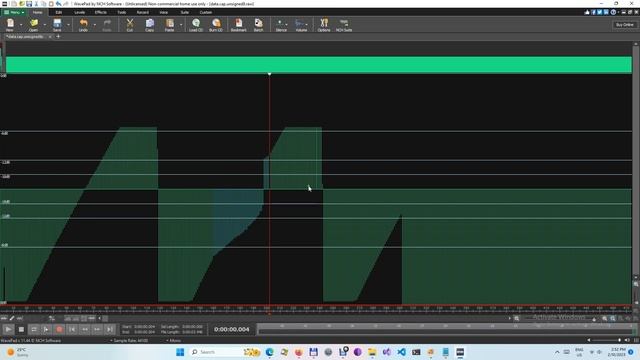
Task: Open the Windows Start menu
Action: click(180, 352)
